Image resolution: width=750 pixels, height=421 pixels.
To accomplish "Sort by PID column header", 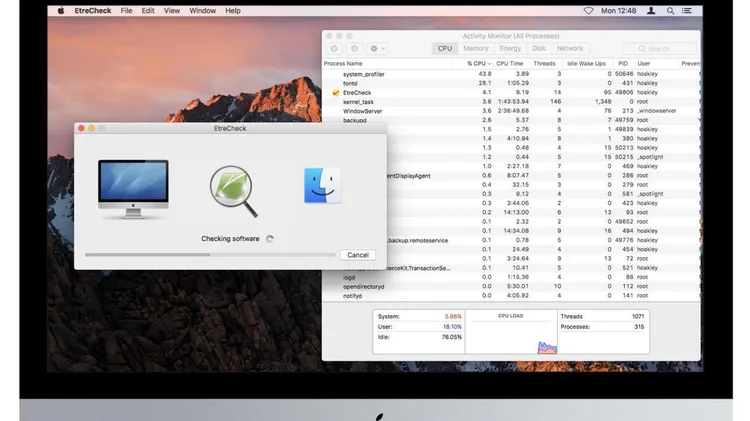I will (x=623, y=64).
